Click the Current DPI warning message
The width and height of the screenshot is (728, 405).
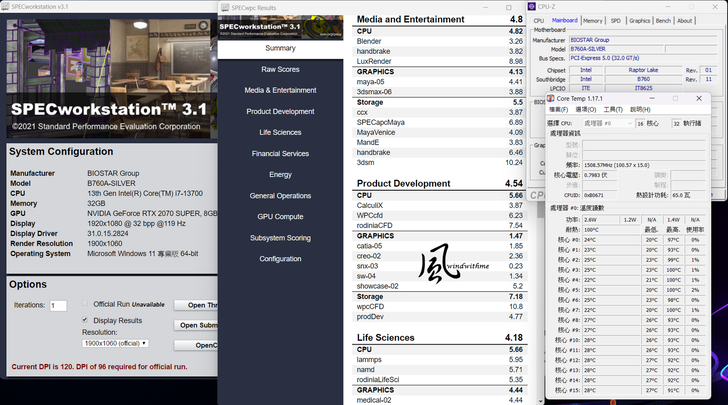click(99, 366)
